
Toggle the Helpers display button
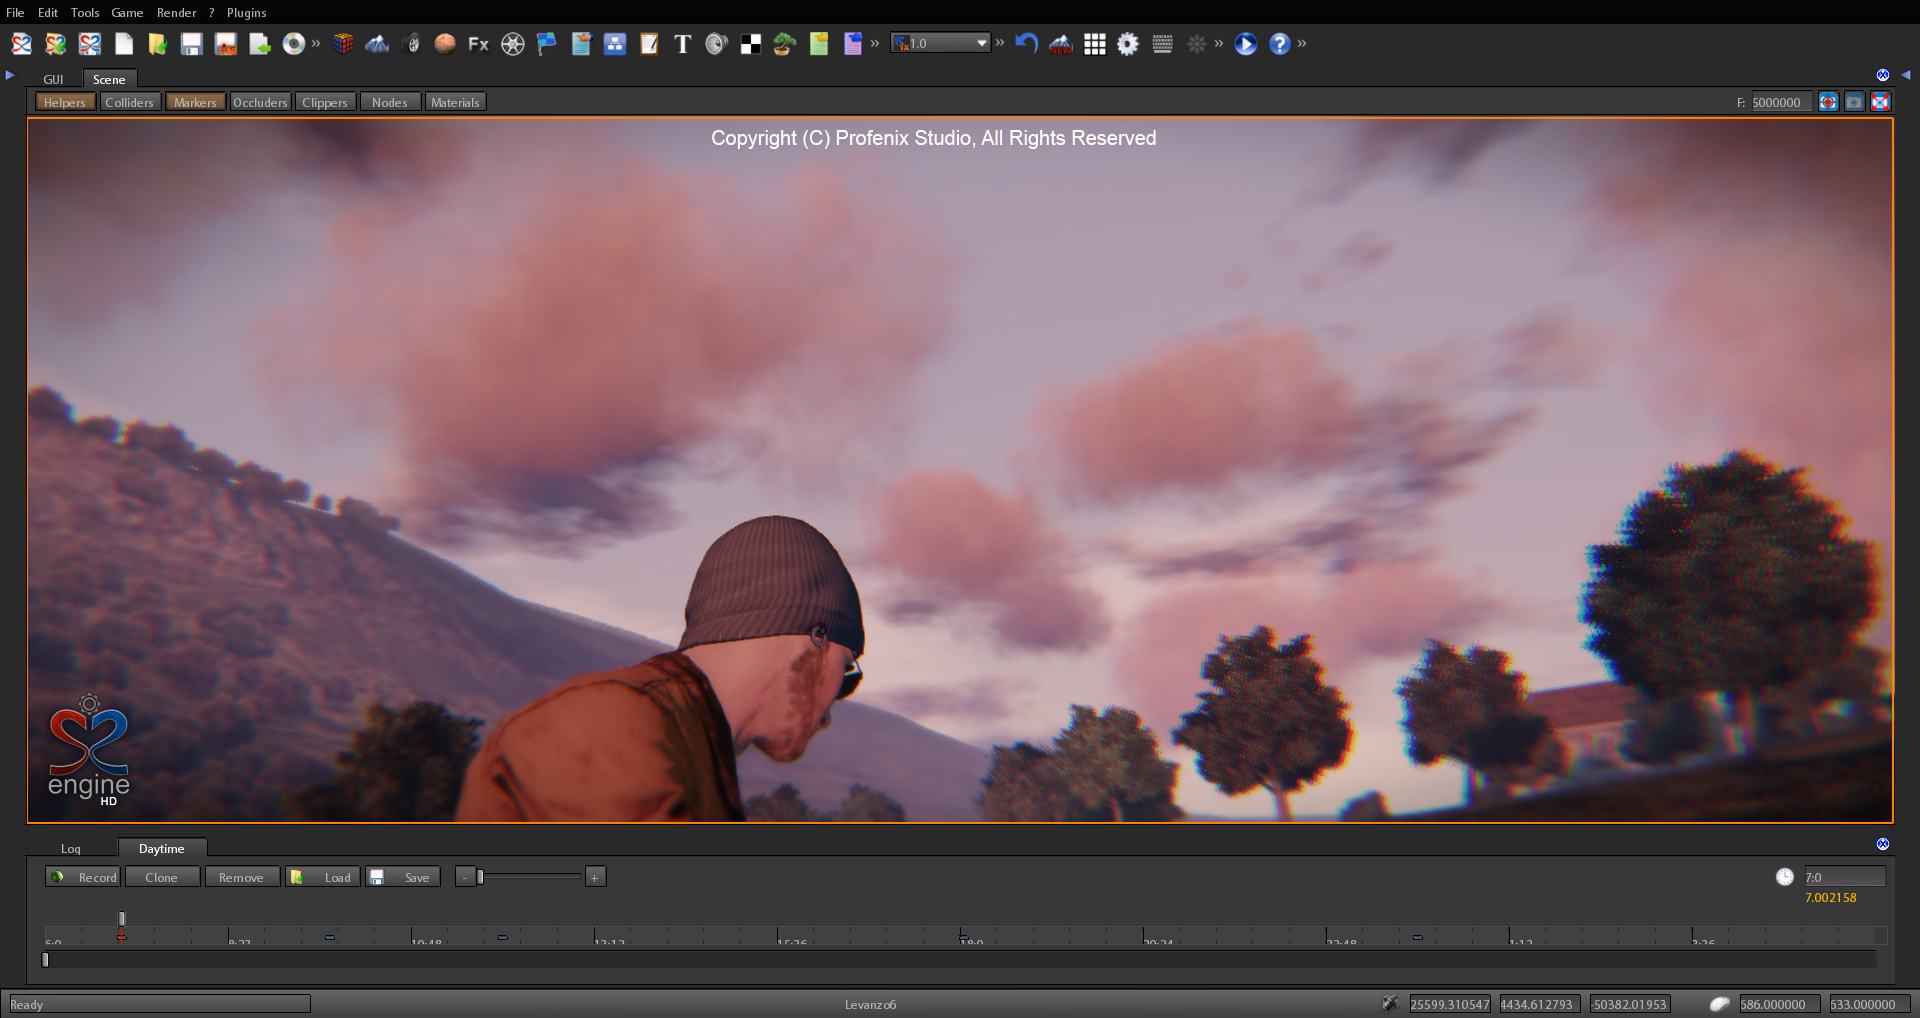65,102
